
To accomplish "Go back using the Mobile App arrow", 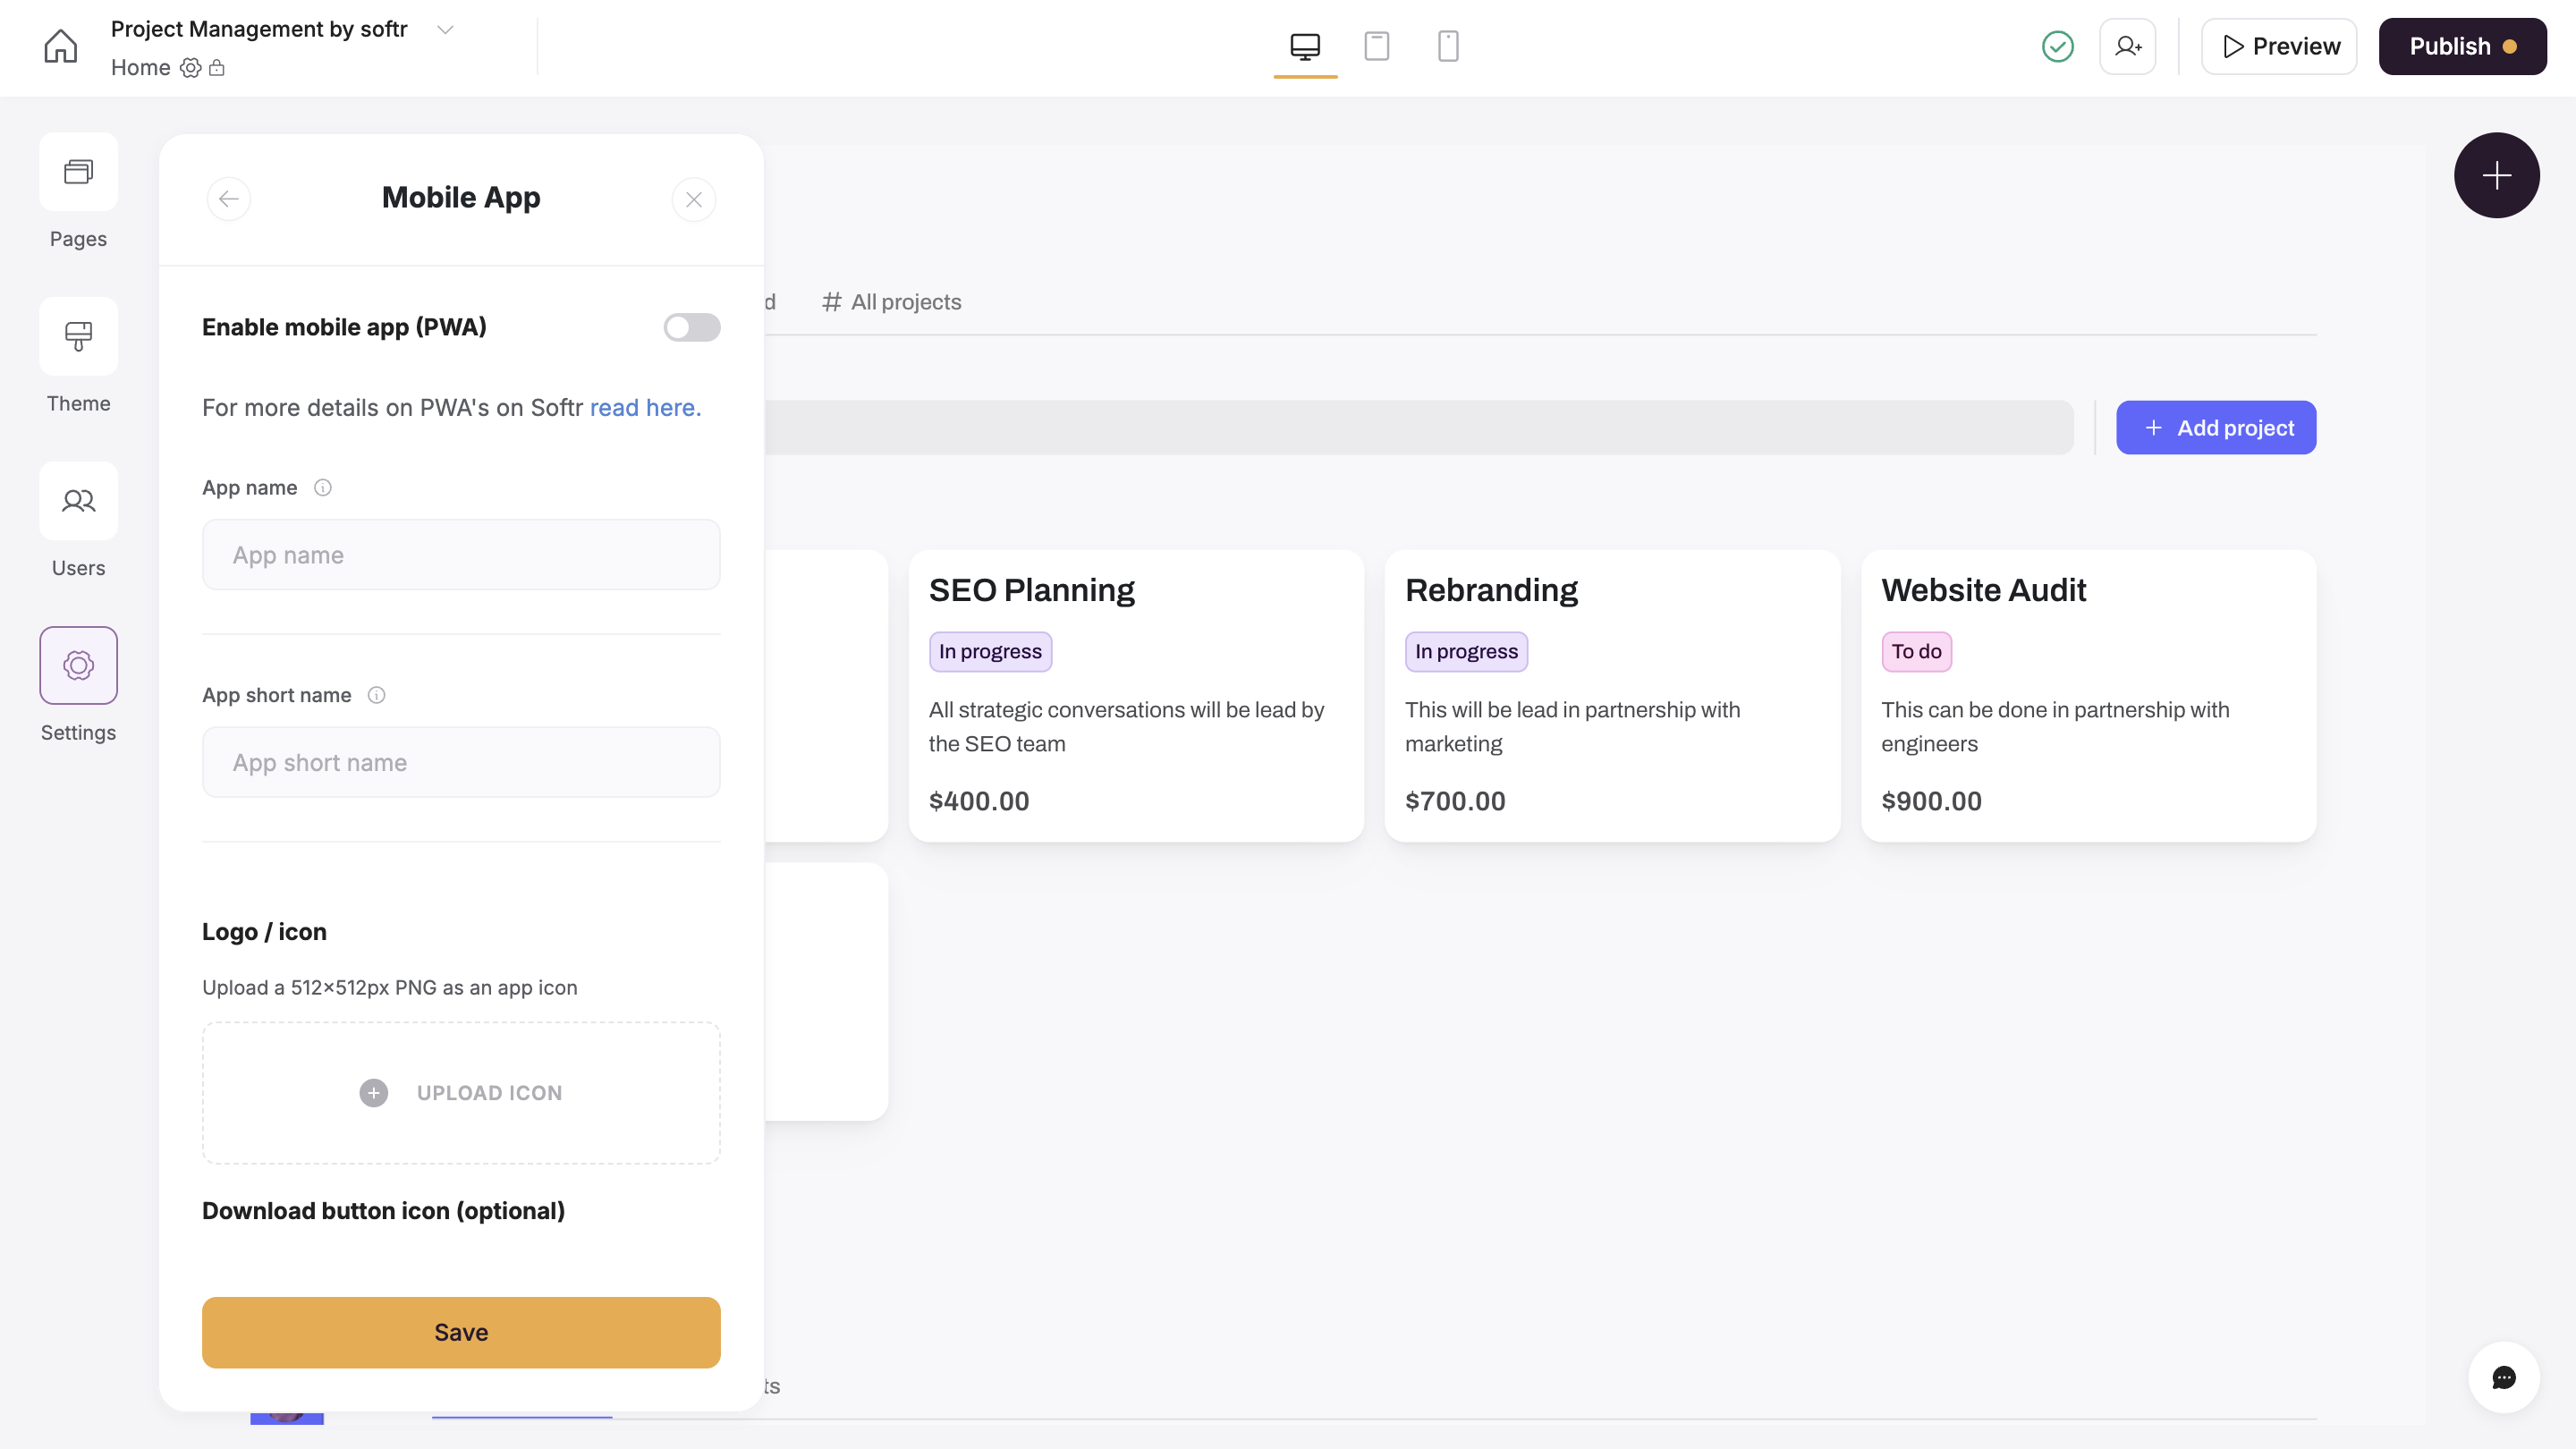I will (x=229, y=199).
